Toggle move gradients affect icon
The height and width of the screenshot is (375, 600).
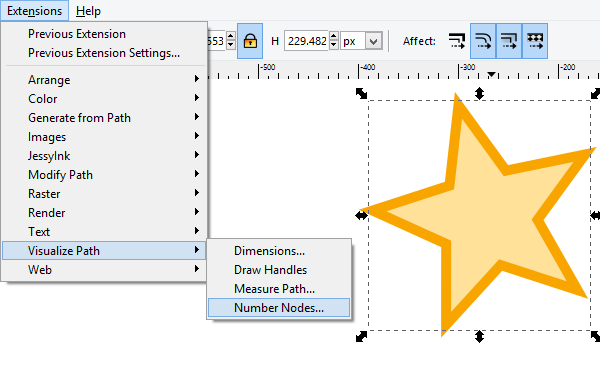[x=509, y=41]
